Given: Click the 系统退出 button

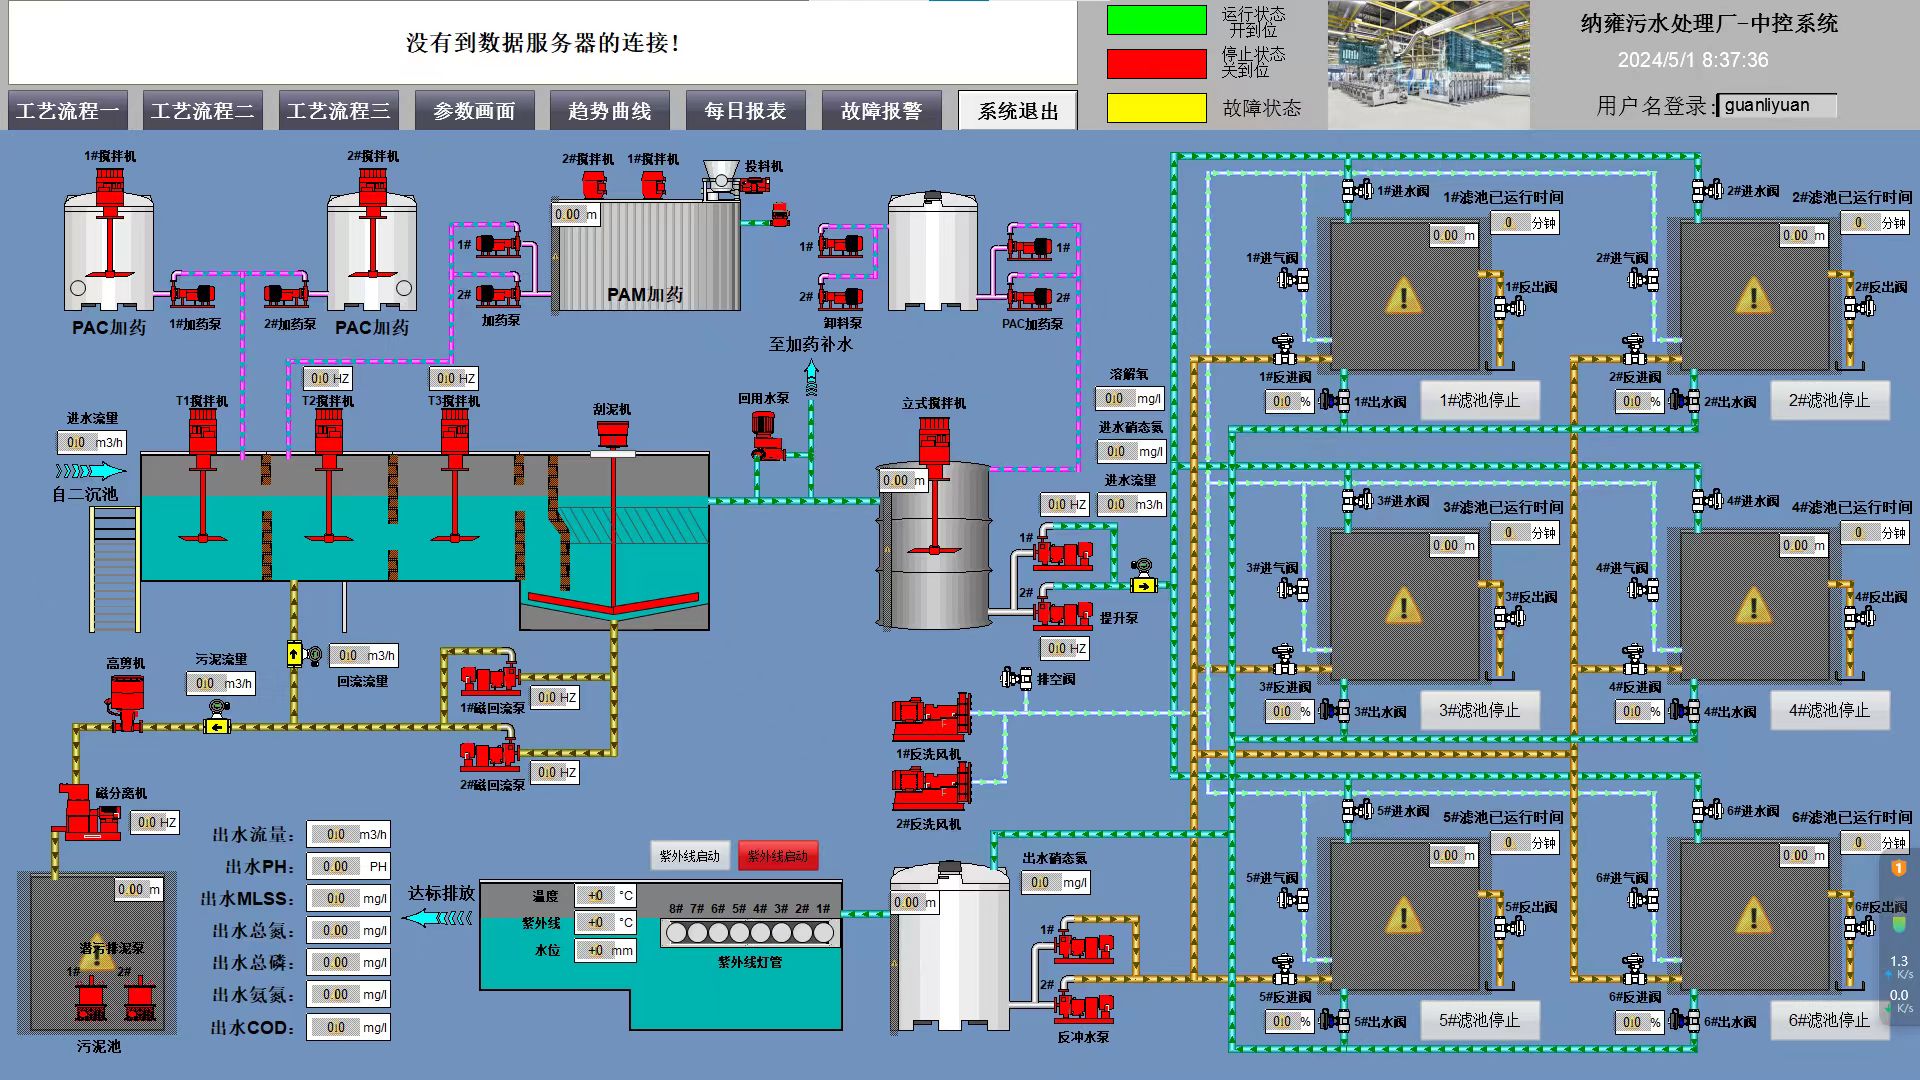Looking at the screenshot, I should click(1017, 110).
